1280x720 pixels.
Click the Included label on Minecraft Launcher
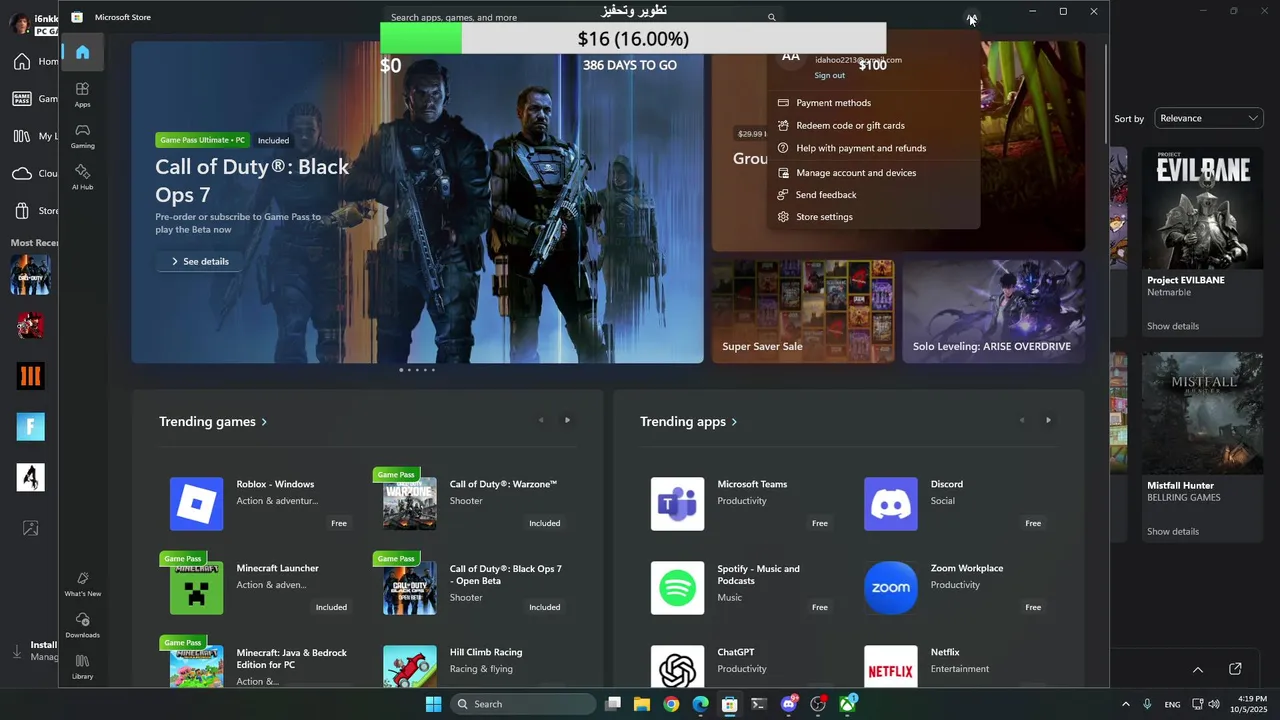(331, 607)
